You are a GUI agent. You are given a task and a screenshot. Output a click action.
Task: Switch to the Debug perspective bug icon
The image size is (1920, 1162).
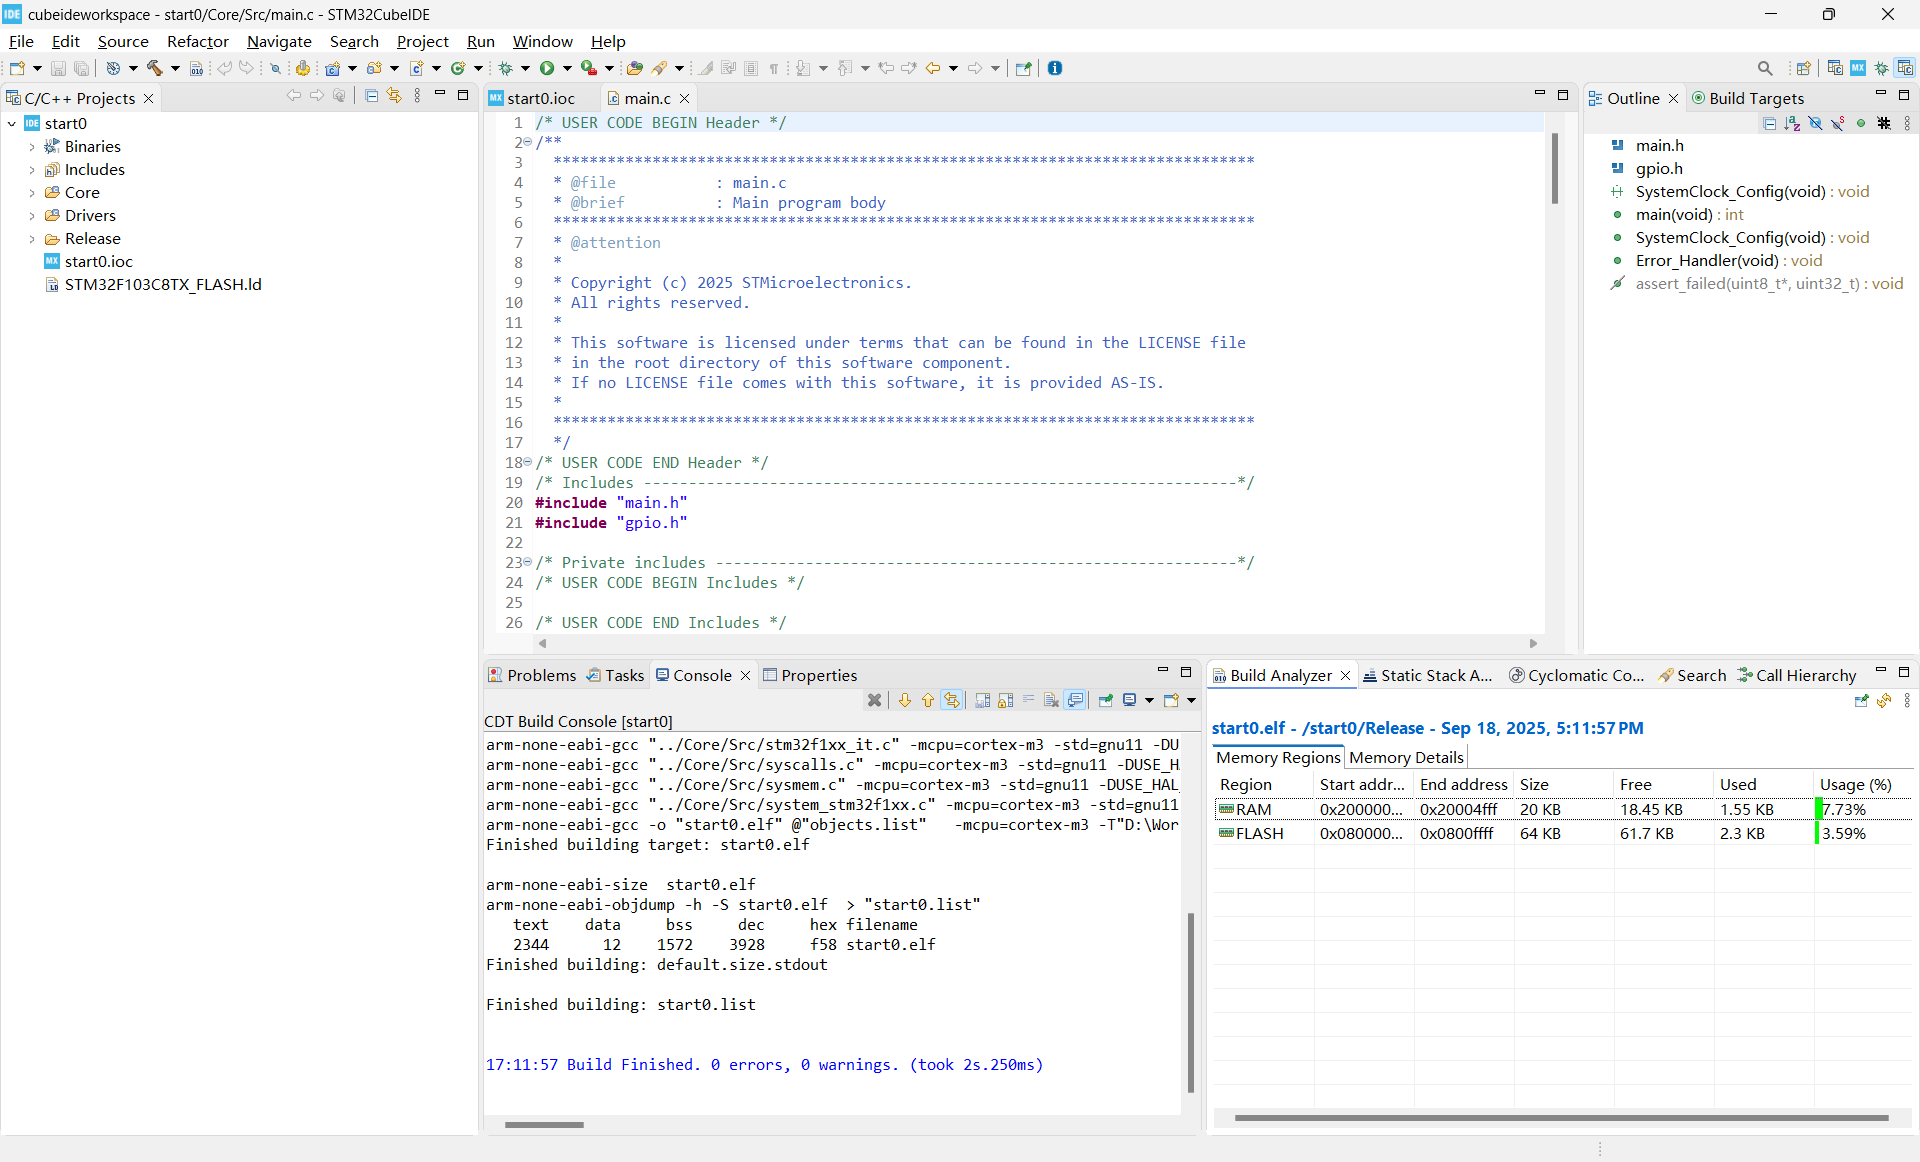click(1882, 68)
